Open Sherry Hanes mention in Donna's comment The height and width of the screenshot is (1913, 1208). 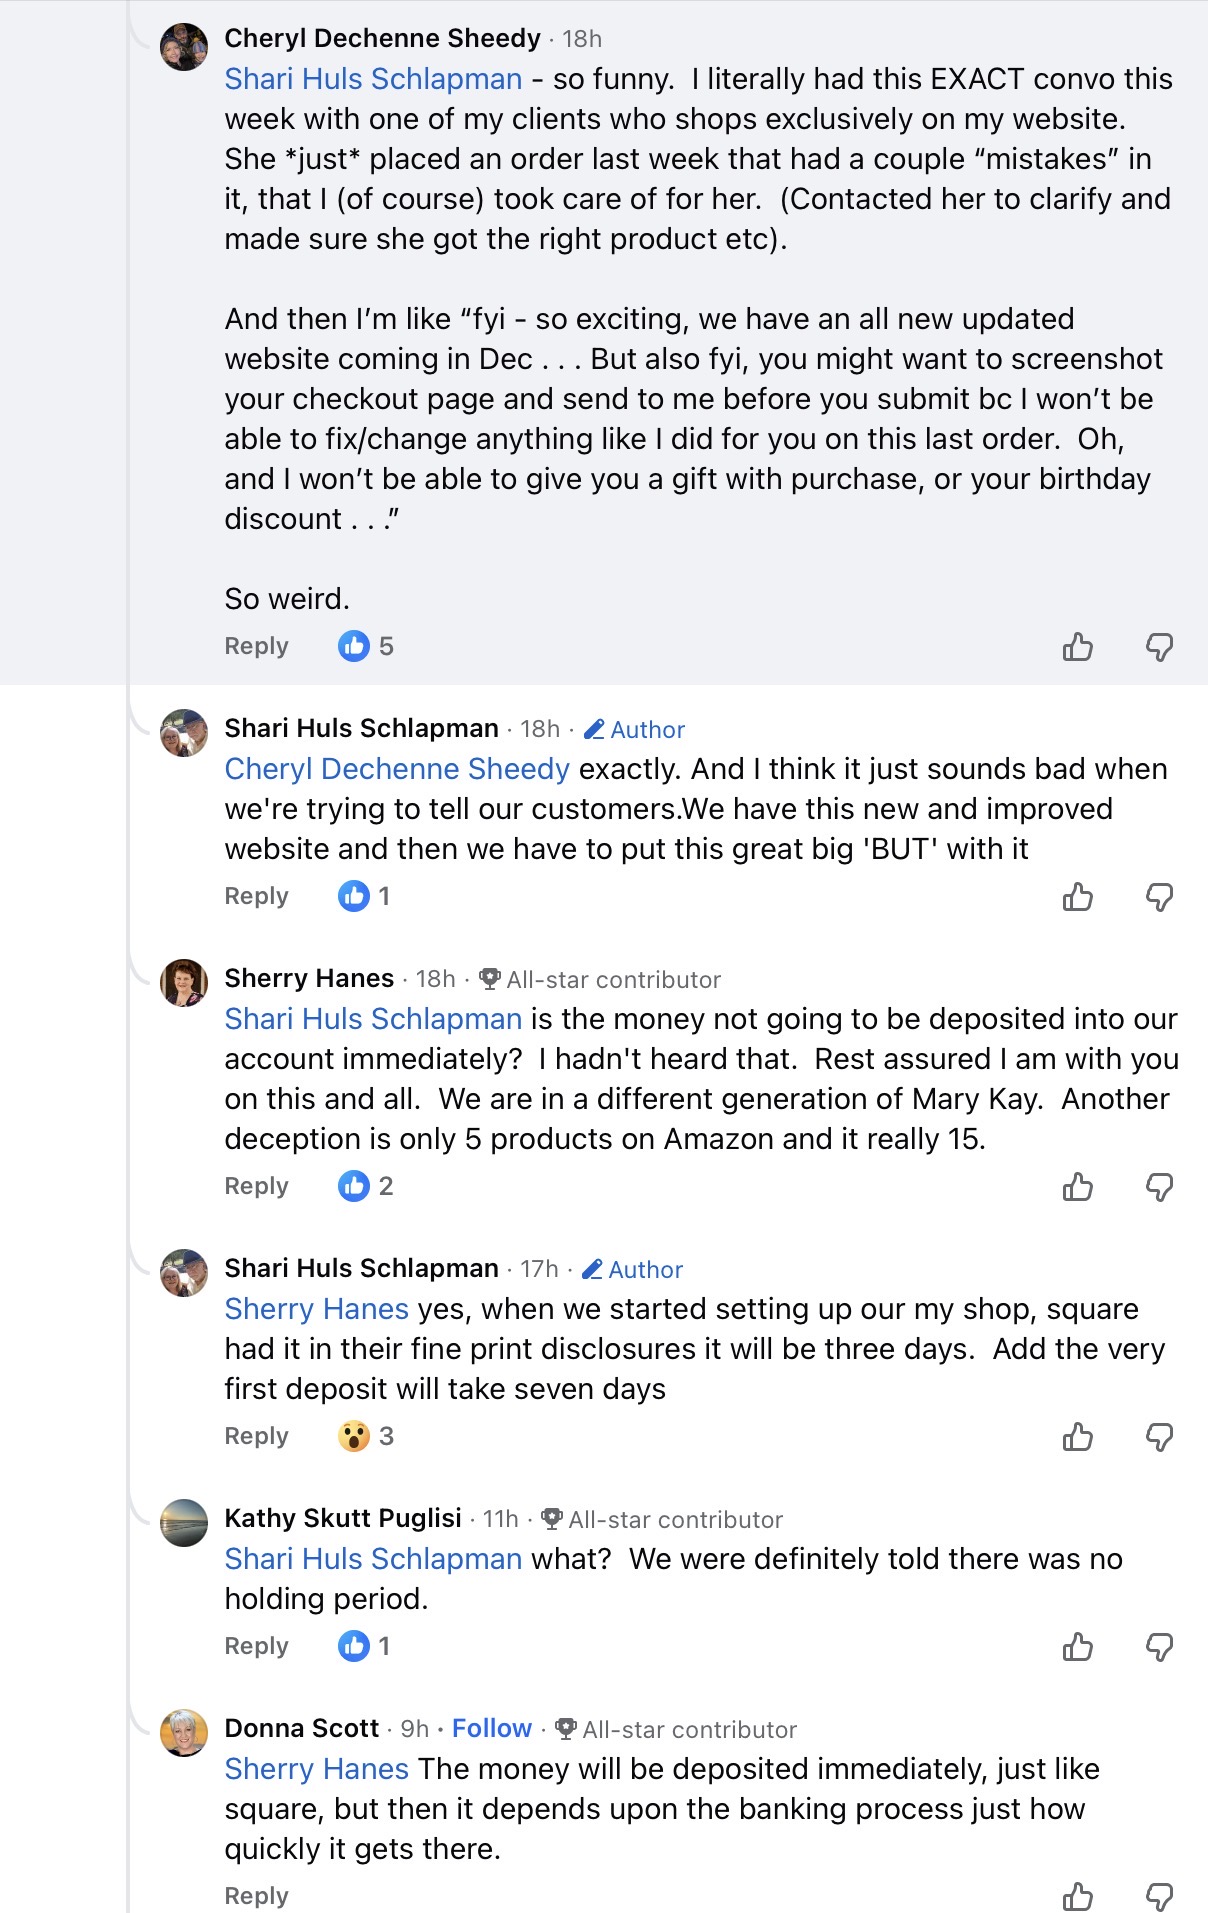tap(316, 1769)
